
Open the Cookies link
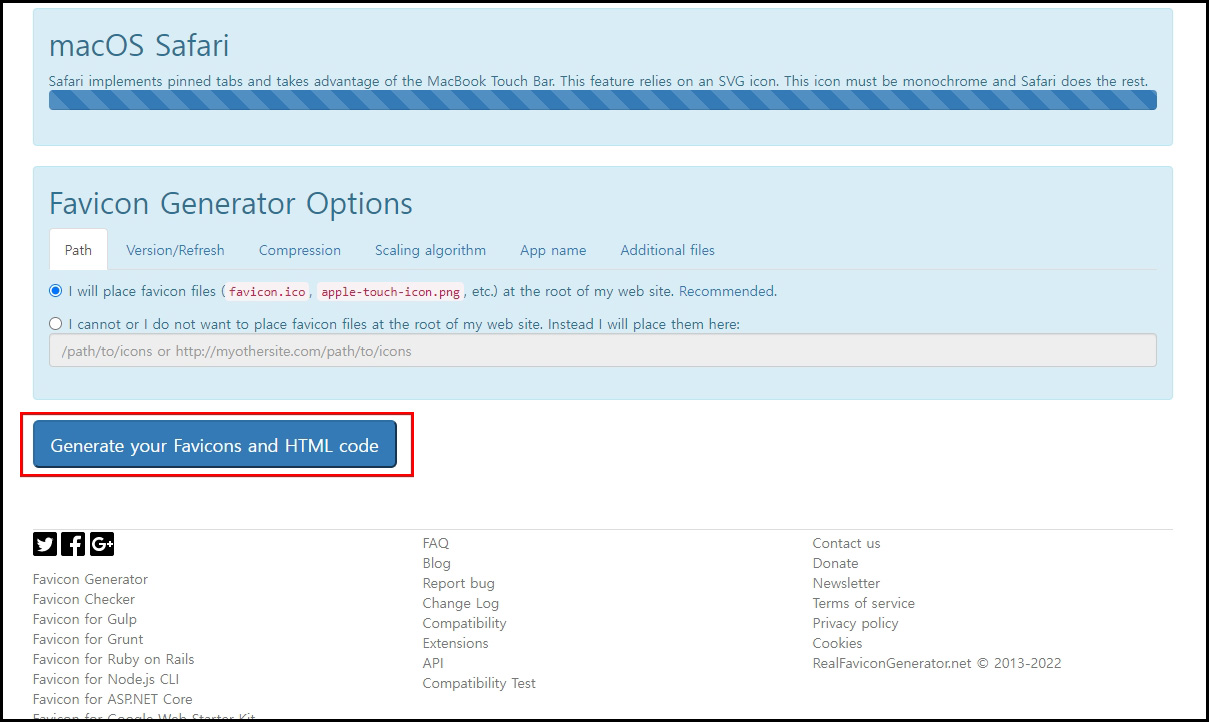[x=838, y=643]
